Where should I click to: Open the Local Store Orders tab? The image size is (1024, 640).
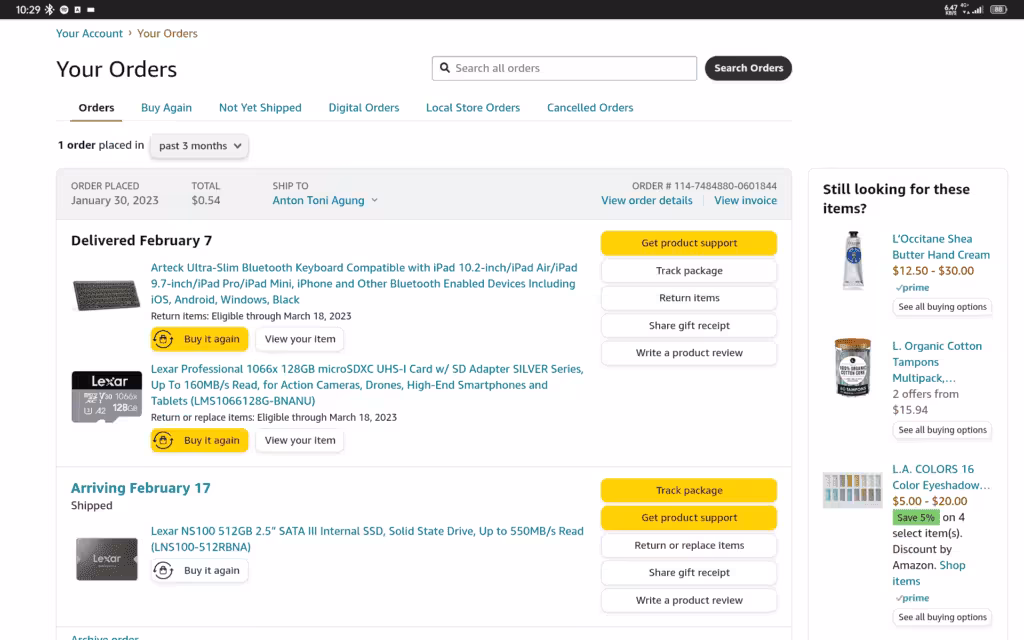(x=473, y=108)
